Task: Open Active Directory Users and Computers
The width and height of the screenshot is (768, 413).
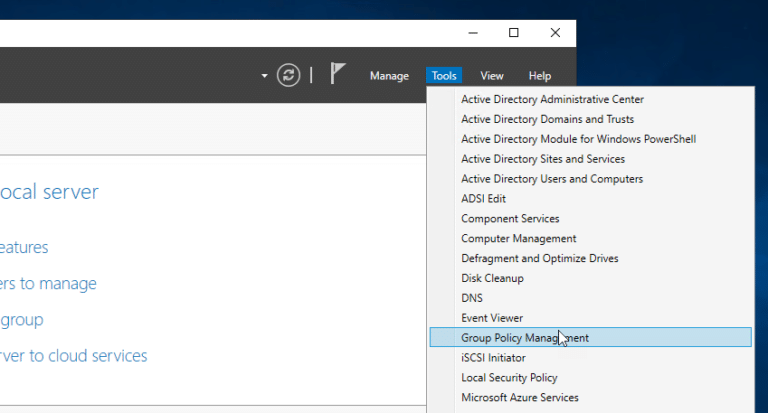Action: [x=551, y=179]
